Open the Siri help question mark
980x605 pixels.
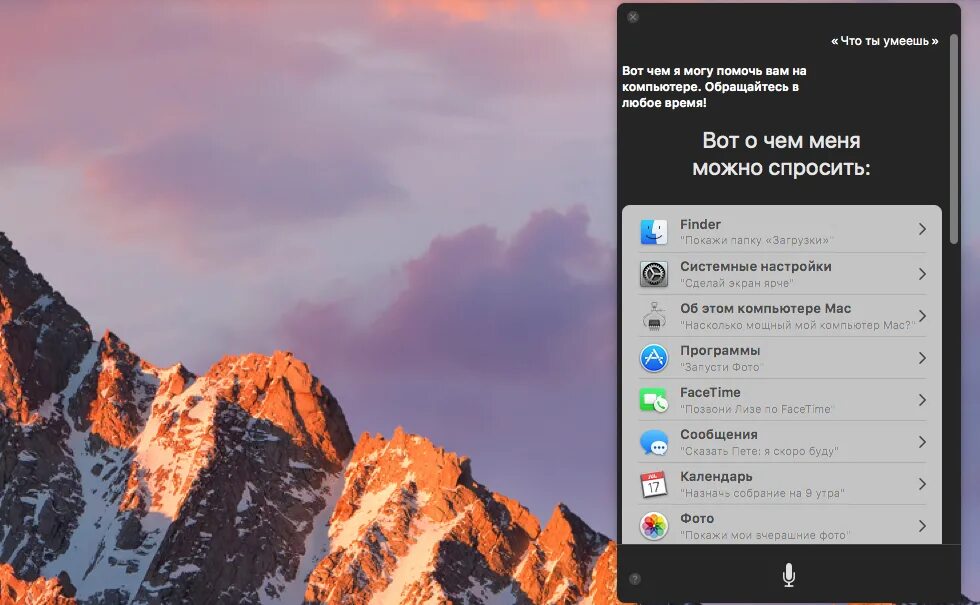(634, 579)
